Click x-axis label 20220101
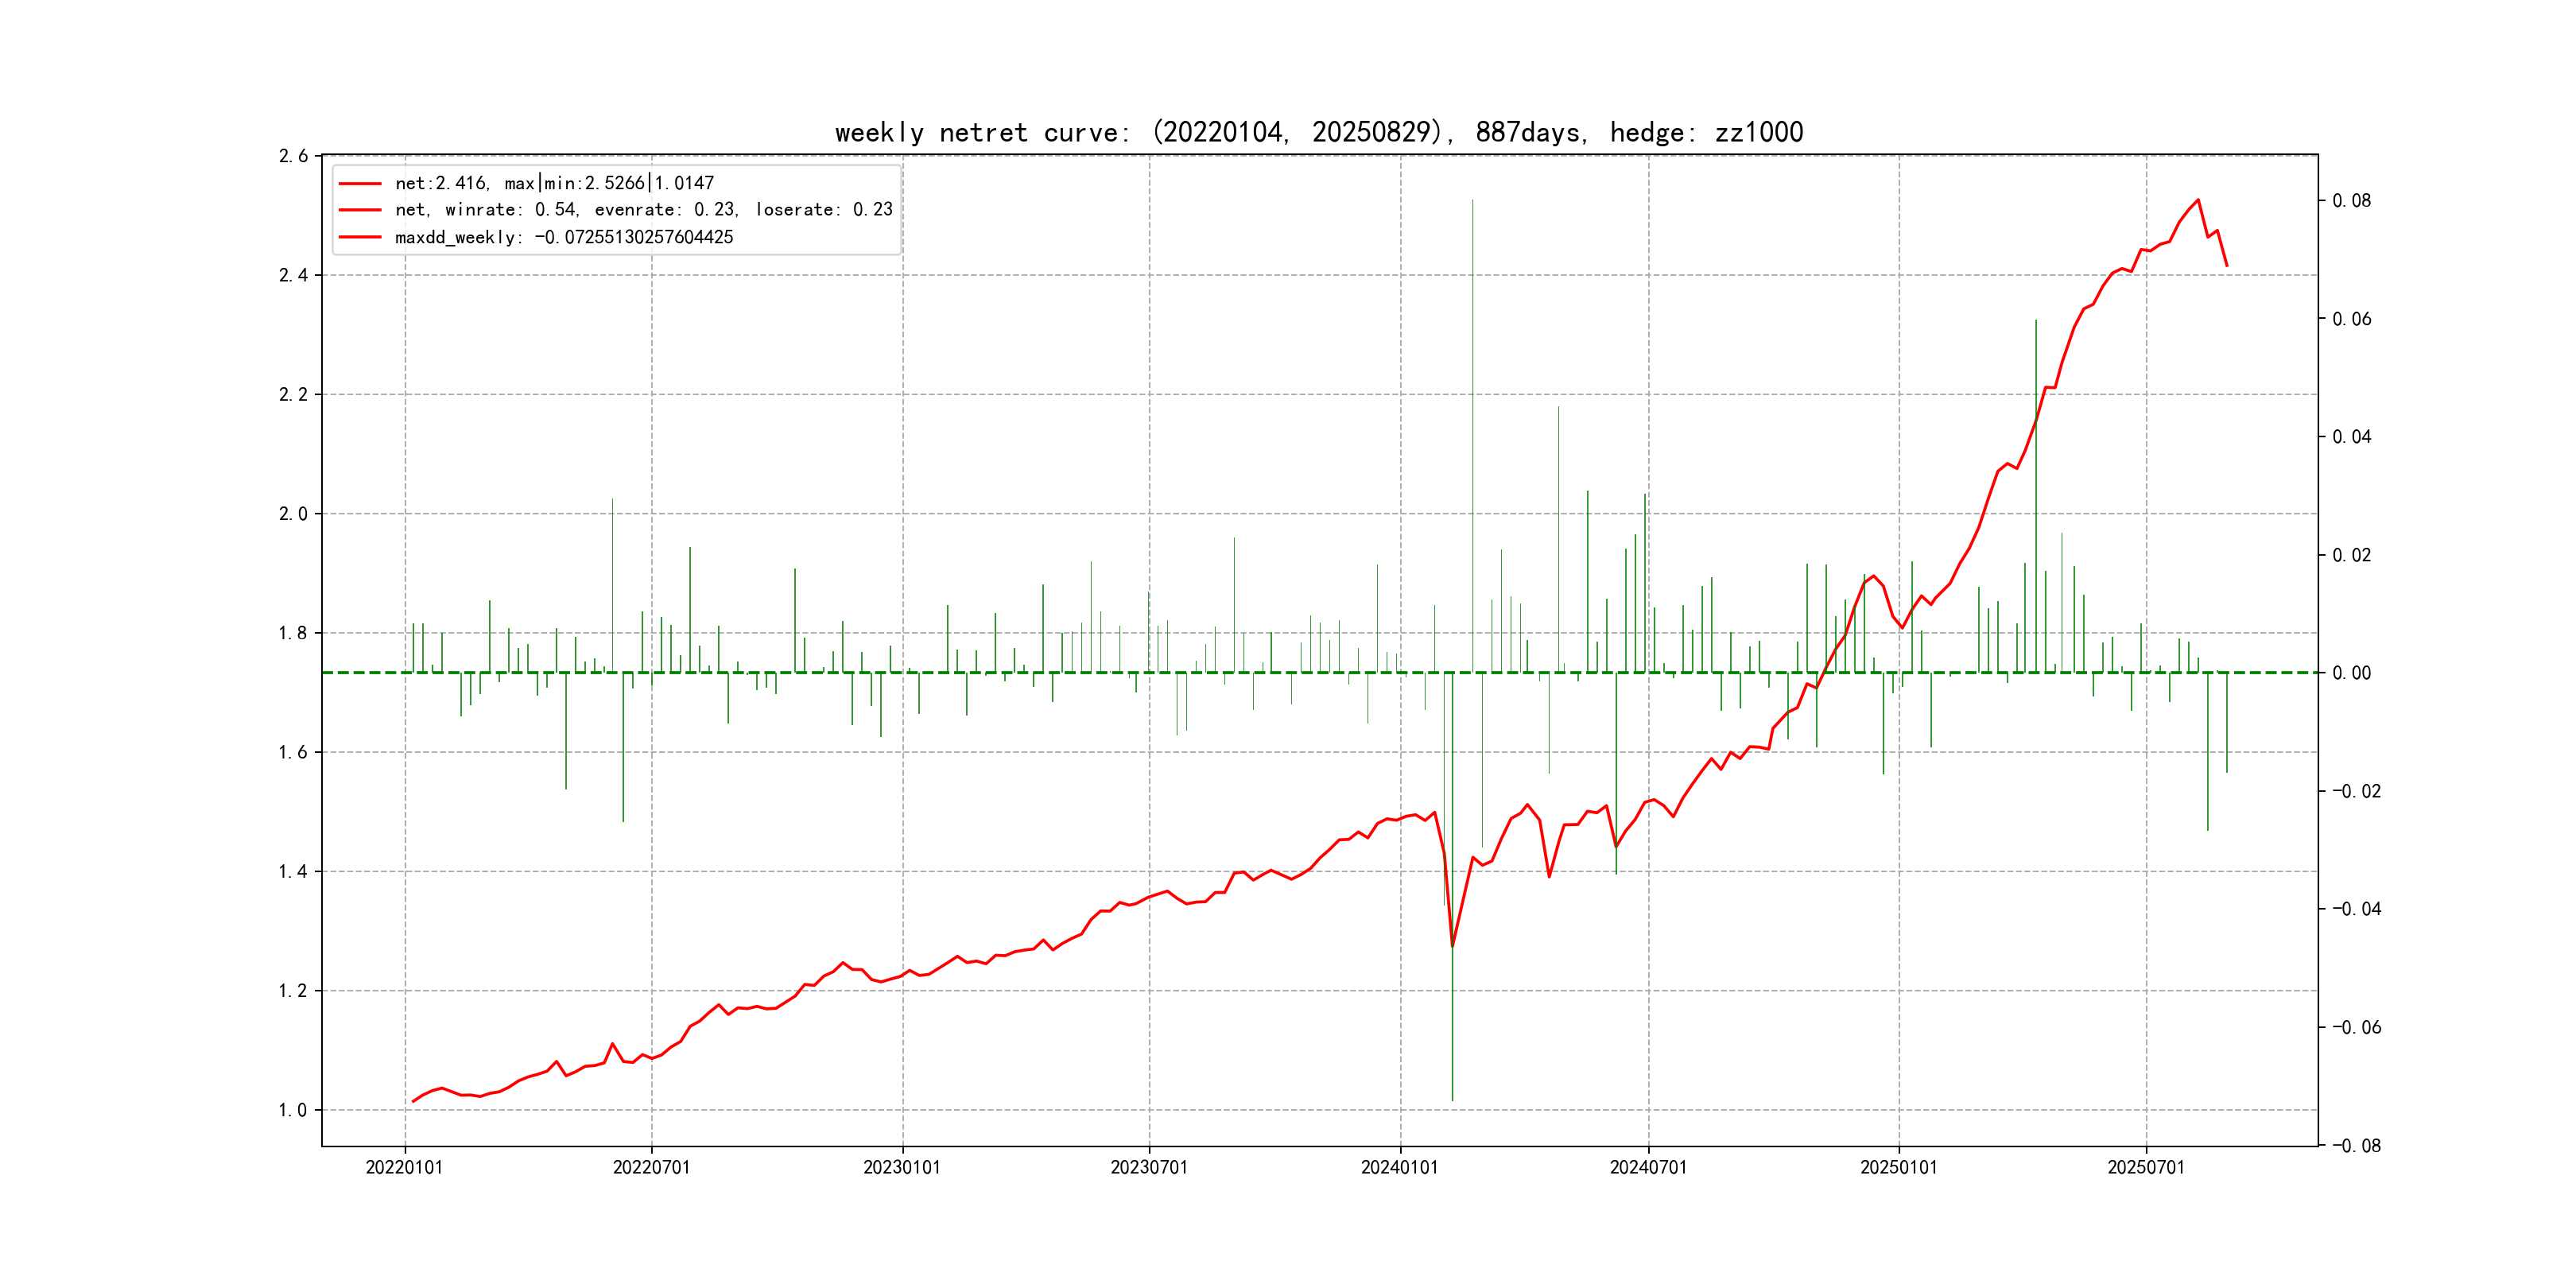Viewport: 2576px width, 1288px height. point(404,1167)
